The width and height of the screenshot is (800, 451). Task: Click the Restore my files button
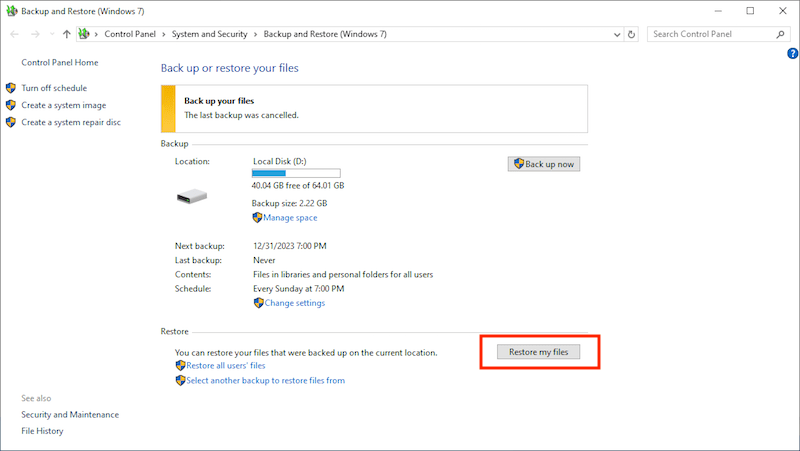click(x=538, y=352)
